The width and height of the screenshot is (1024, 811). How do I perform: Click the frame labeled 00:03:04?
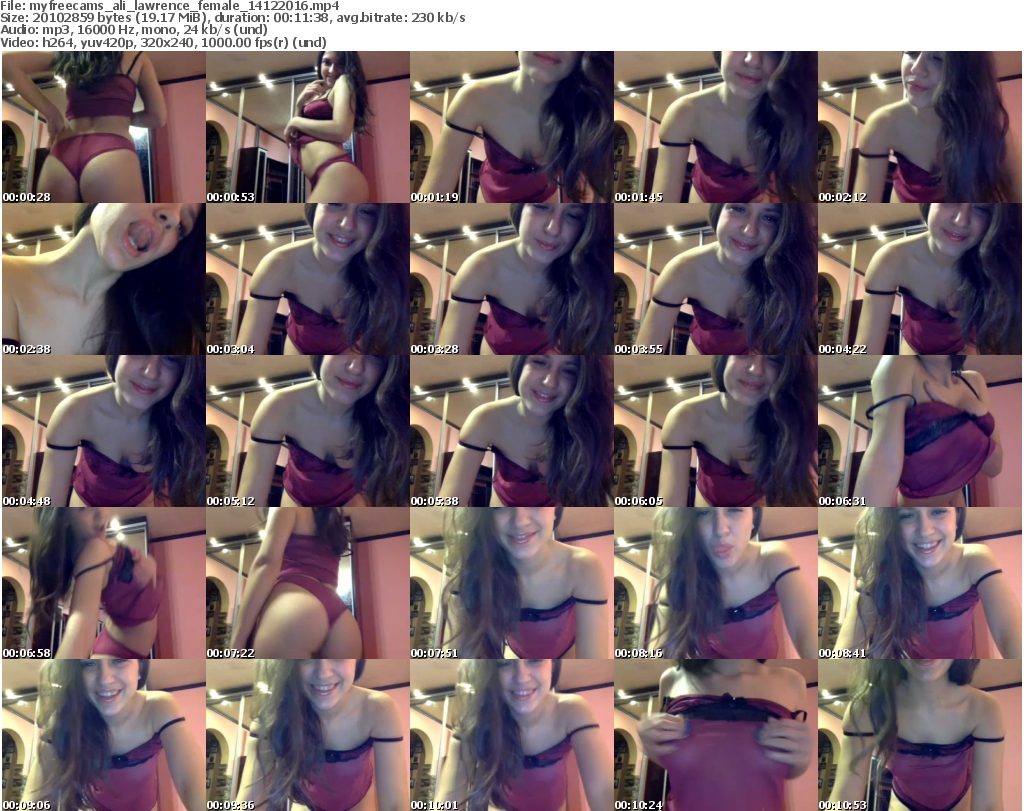pos(308,279)
